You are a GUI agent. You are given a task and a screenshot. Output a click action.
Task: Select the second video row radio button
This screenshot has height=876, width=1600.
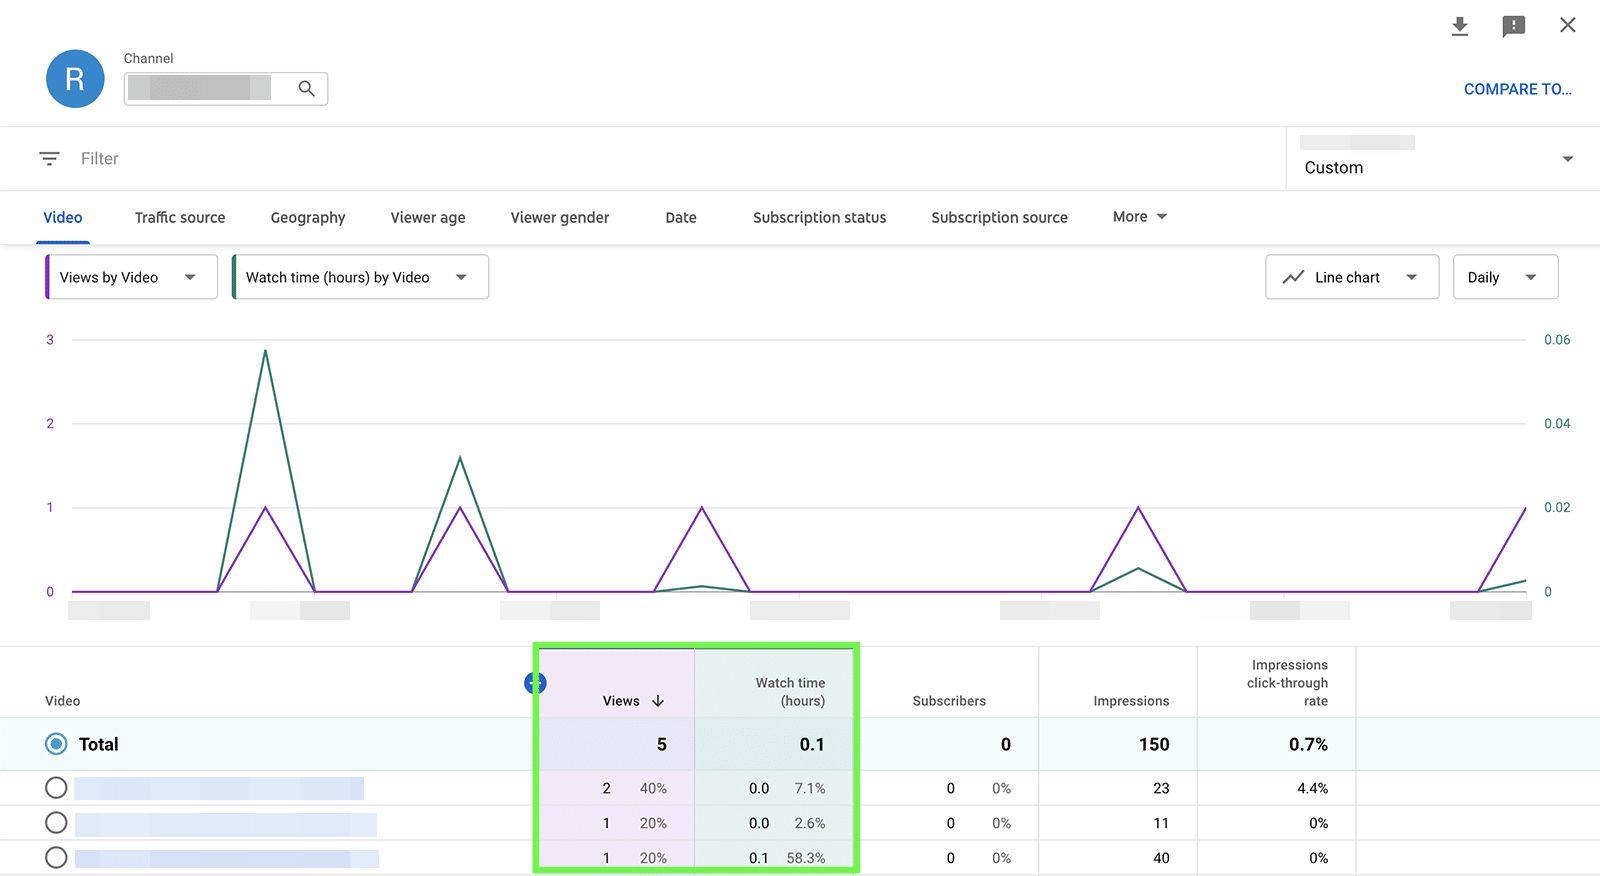56,823
